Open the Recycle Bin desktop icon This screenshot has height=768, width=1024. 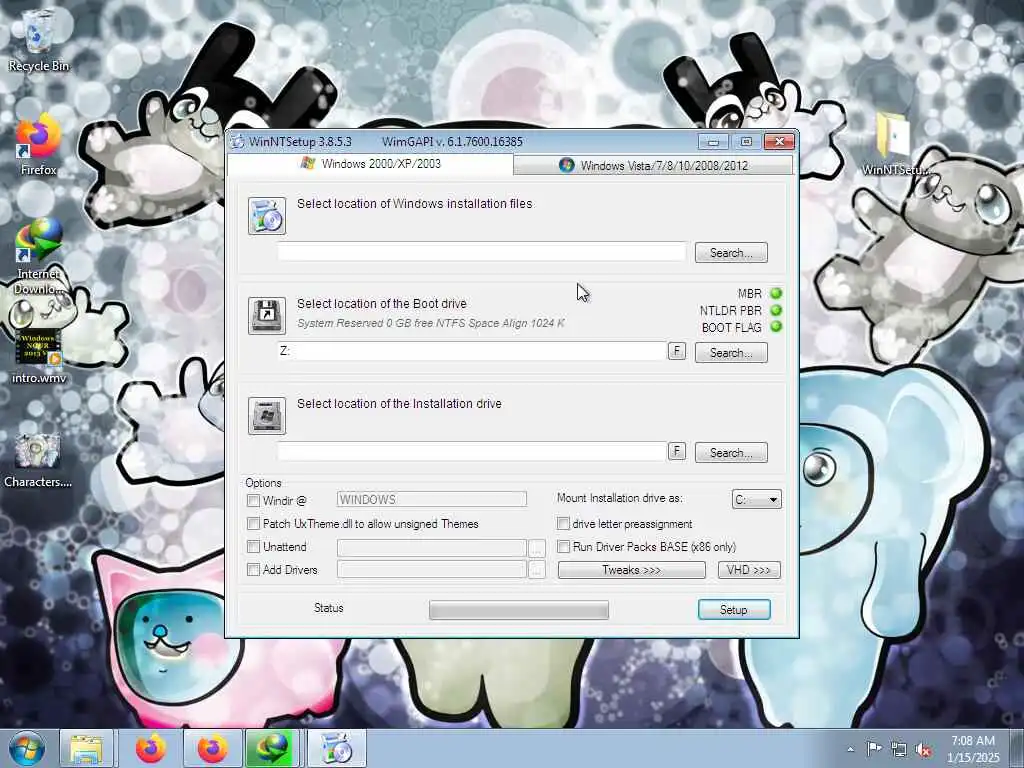coord(39,39)
